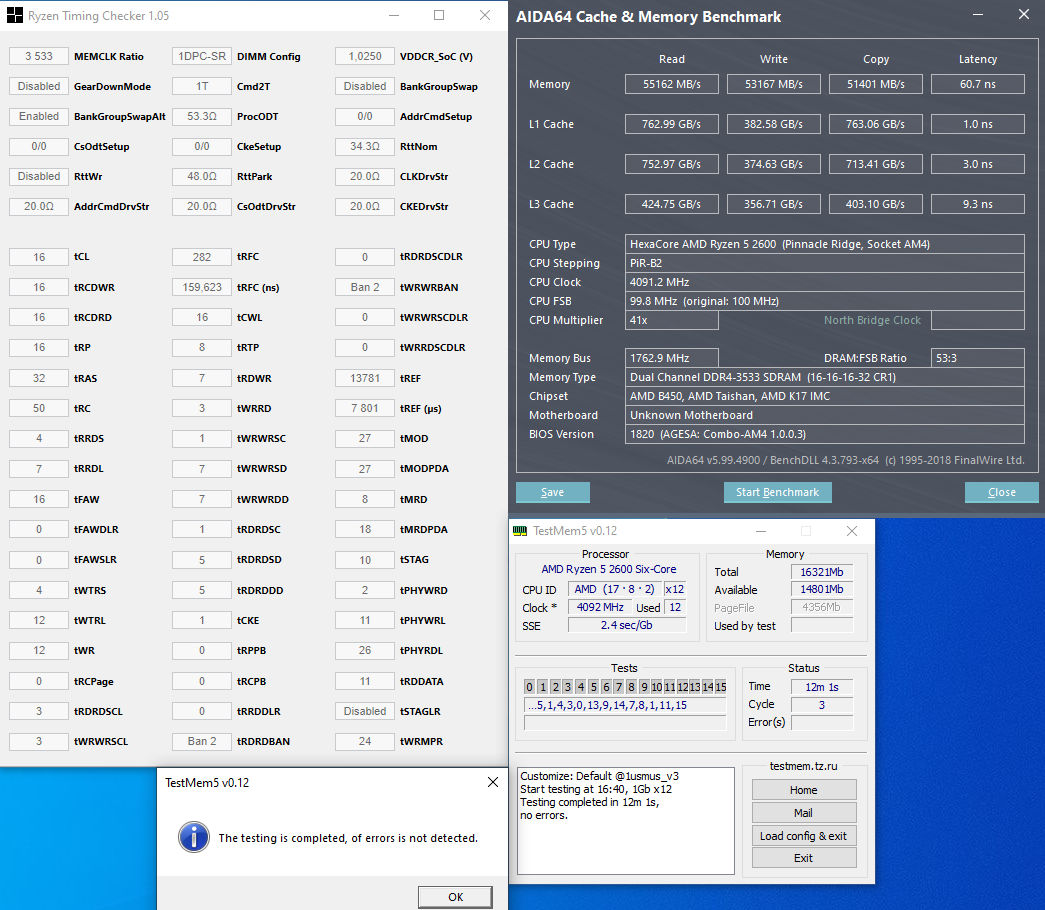Click the TestMem5 log text area

(x=626, y=821)
